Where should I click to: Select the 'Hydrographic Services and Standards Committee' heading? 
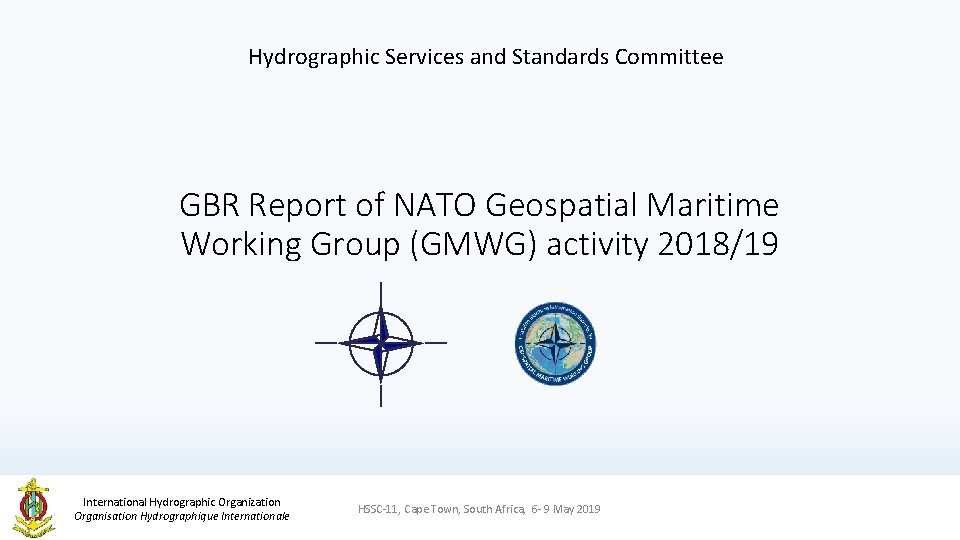(x=486, y=56)
